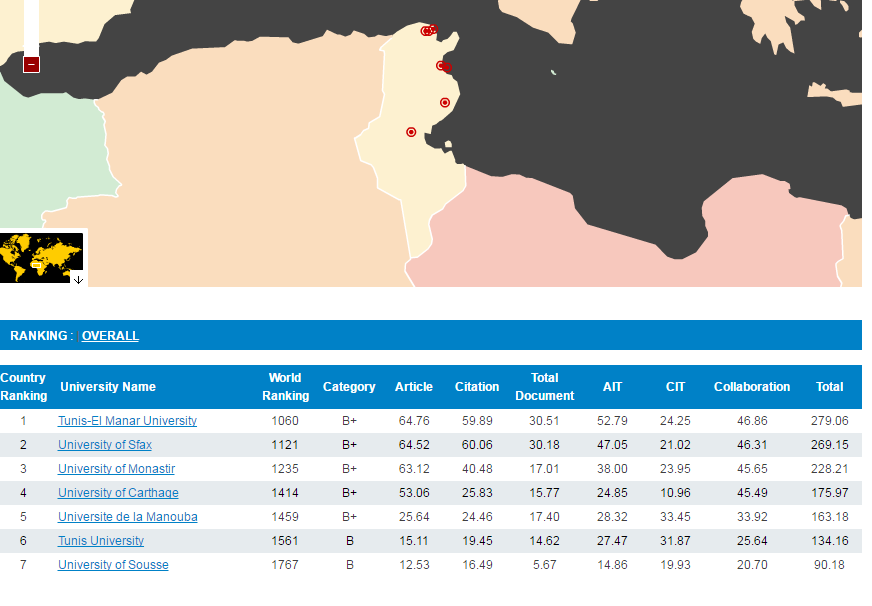Collapse the world overview minimap arrow
The image size is (872, 606).
tap(78, 280)
